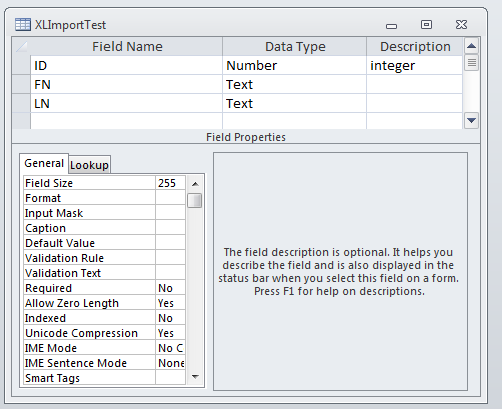The image size is (502, 409).
Task: Switch to the General tab
Action: point(44,163)
